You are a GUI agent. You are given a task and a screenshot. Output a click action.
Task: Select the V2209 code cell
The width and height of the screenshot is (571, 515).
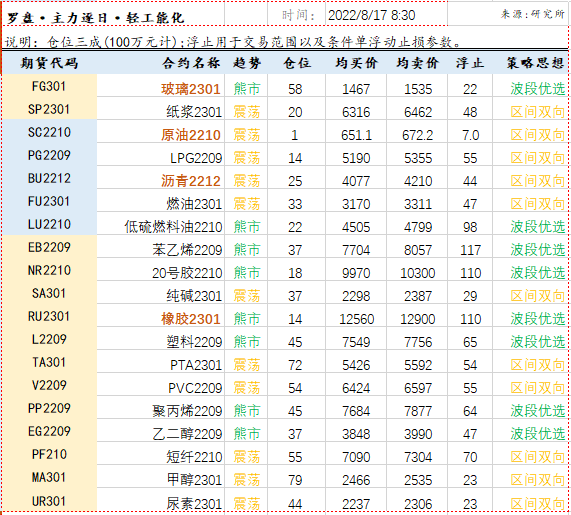[x=49, y=385]
